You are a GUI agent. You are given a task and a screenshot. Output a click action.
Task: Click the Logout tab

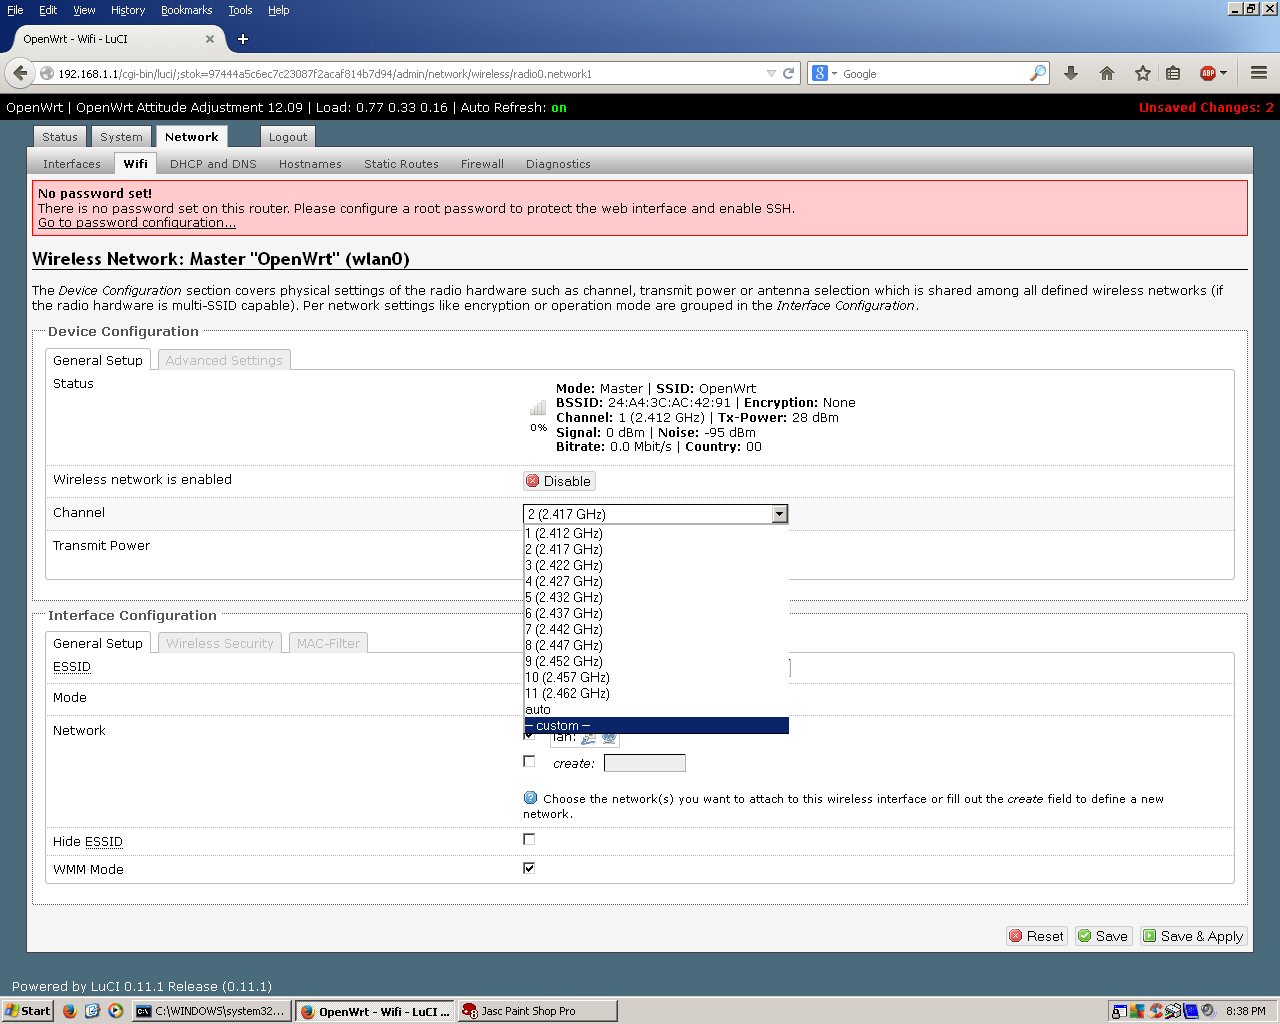point(288,137)
